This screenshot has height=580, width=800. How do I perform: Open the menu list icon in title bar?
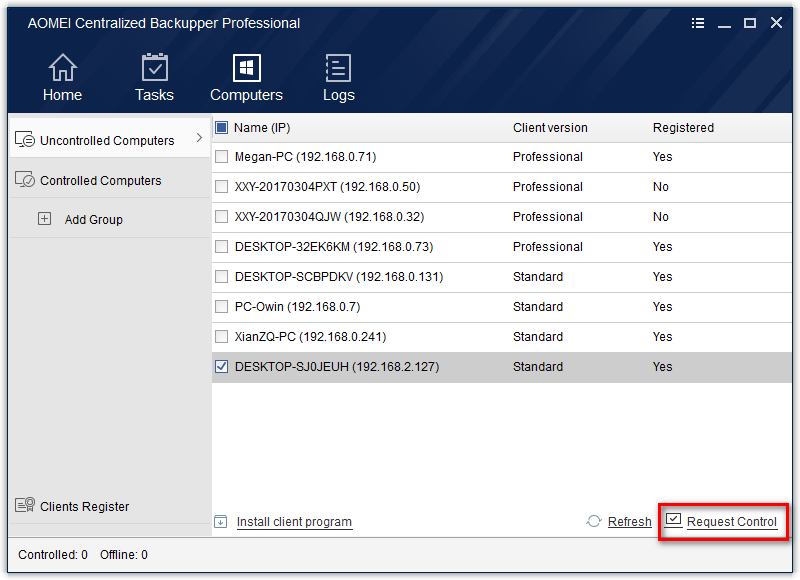pos(698,23)
